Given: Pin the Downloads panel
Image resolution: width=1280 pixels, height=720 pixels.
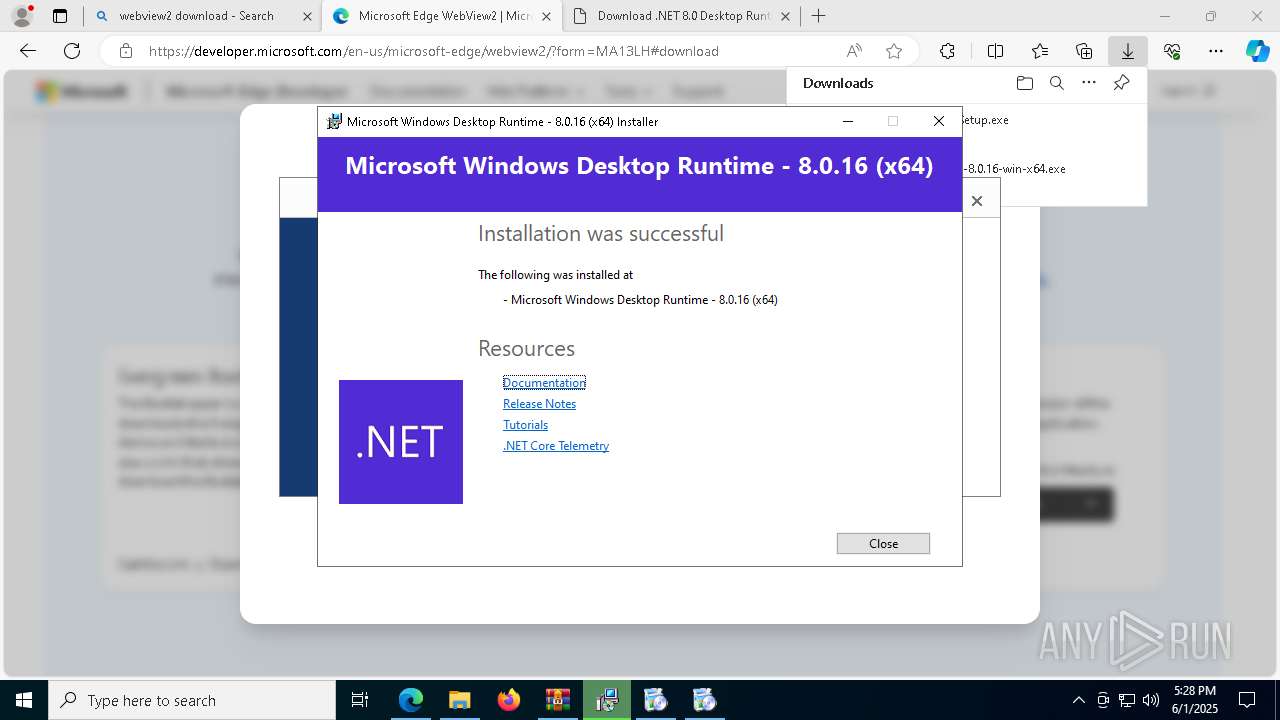Looking at the screenshot, I should (1121, 83).
